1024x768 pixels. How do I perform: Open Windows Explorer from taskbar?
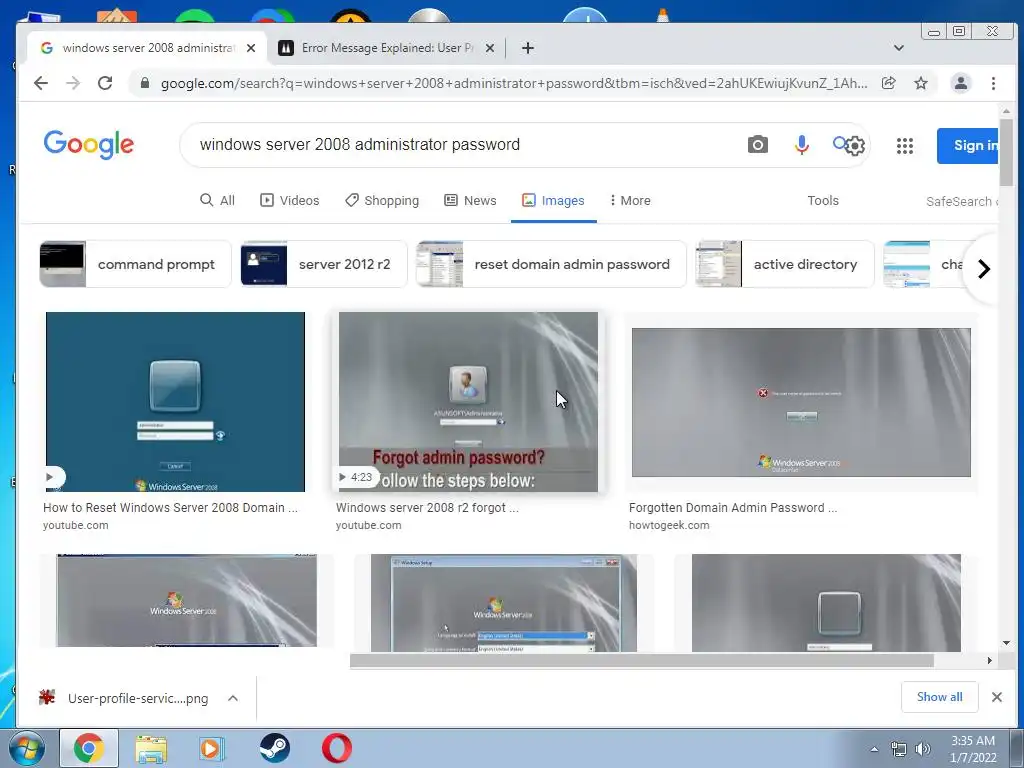pyautogui.click(x=151, y=748)
